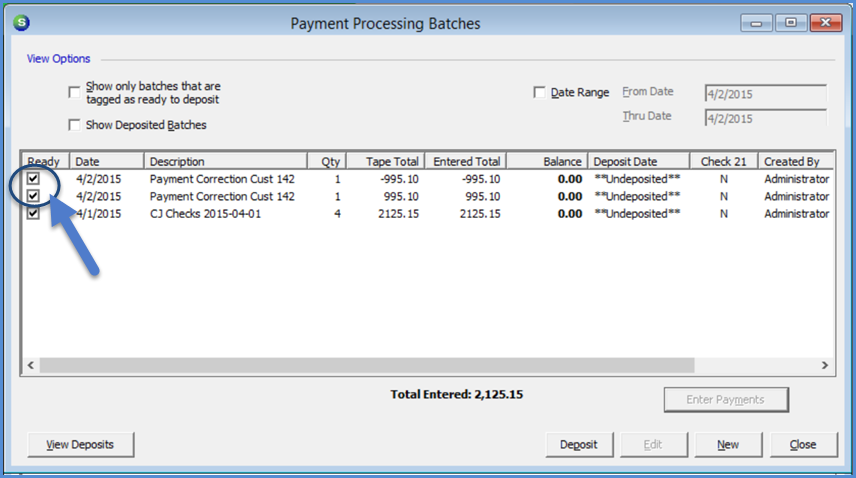This screenshot has height=478, width=856.
Task: Sort by the Qty column header
Action: pyautogui.click(x=326, y=162)
